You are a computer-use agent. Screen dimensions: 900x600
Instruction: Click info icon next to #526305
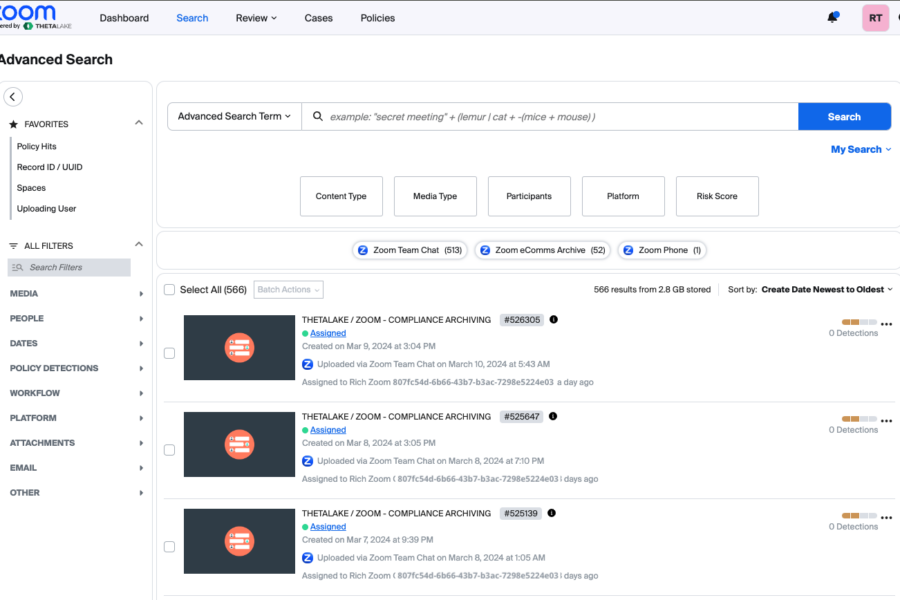[x=553, y=319]
